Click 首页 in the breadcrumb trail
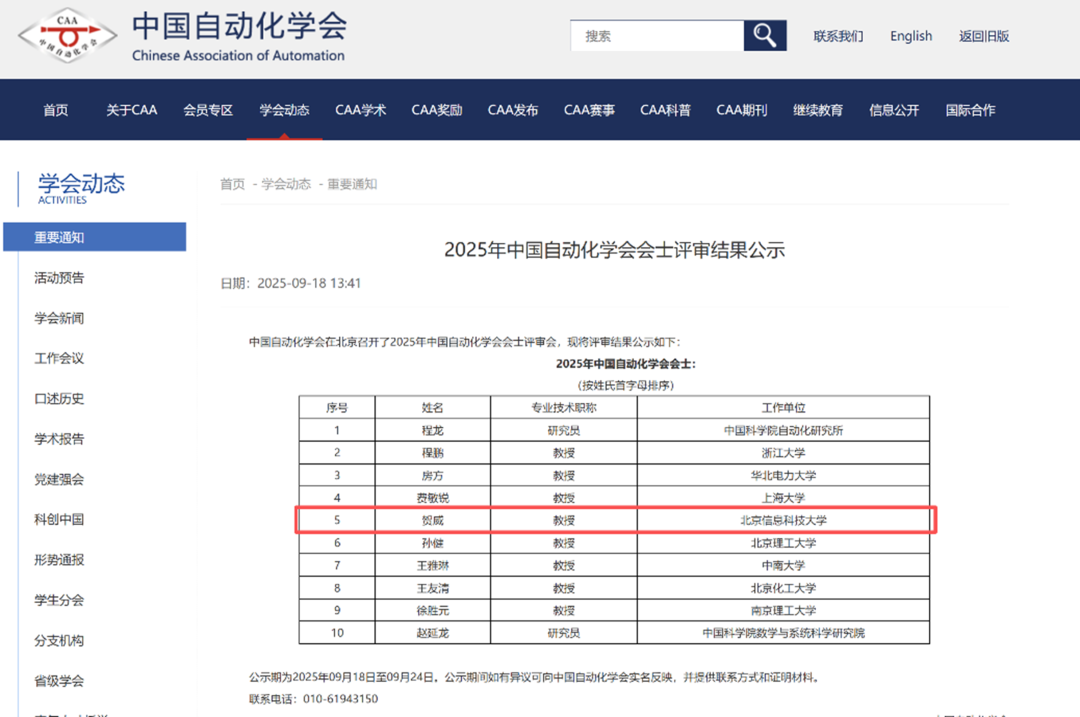 [x=232, y=184]
